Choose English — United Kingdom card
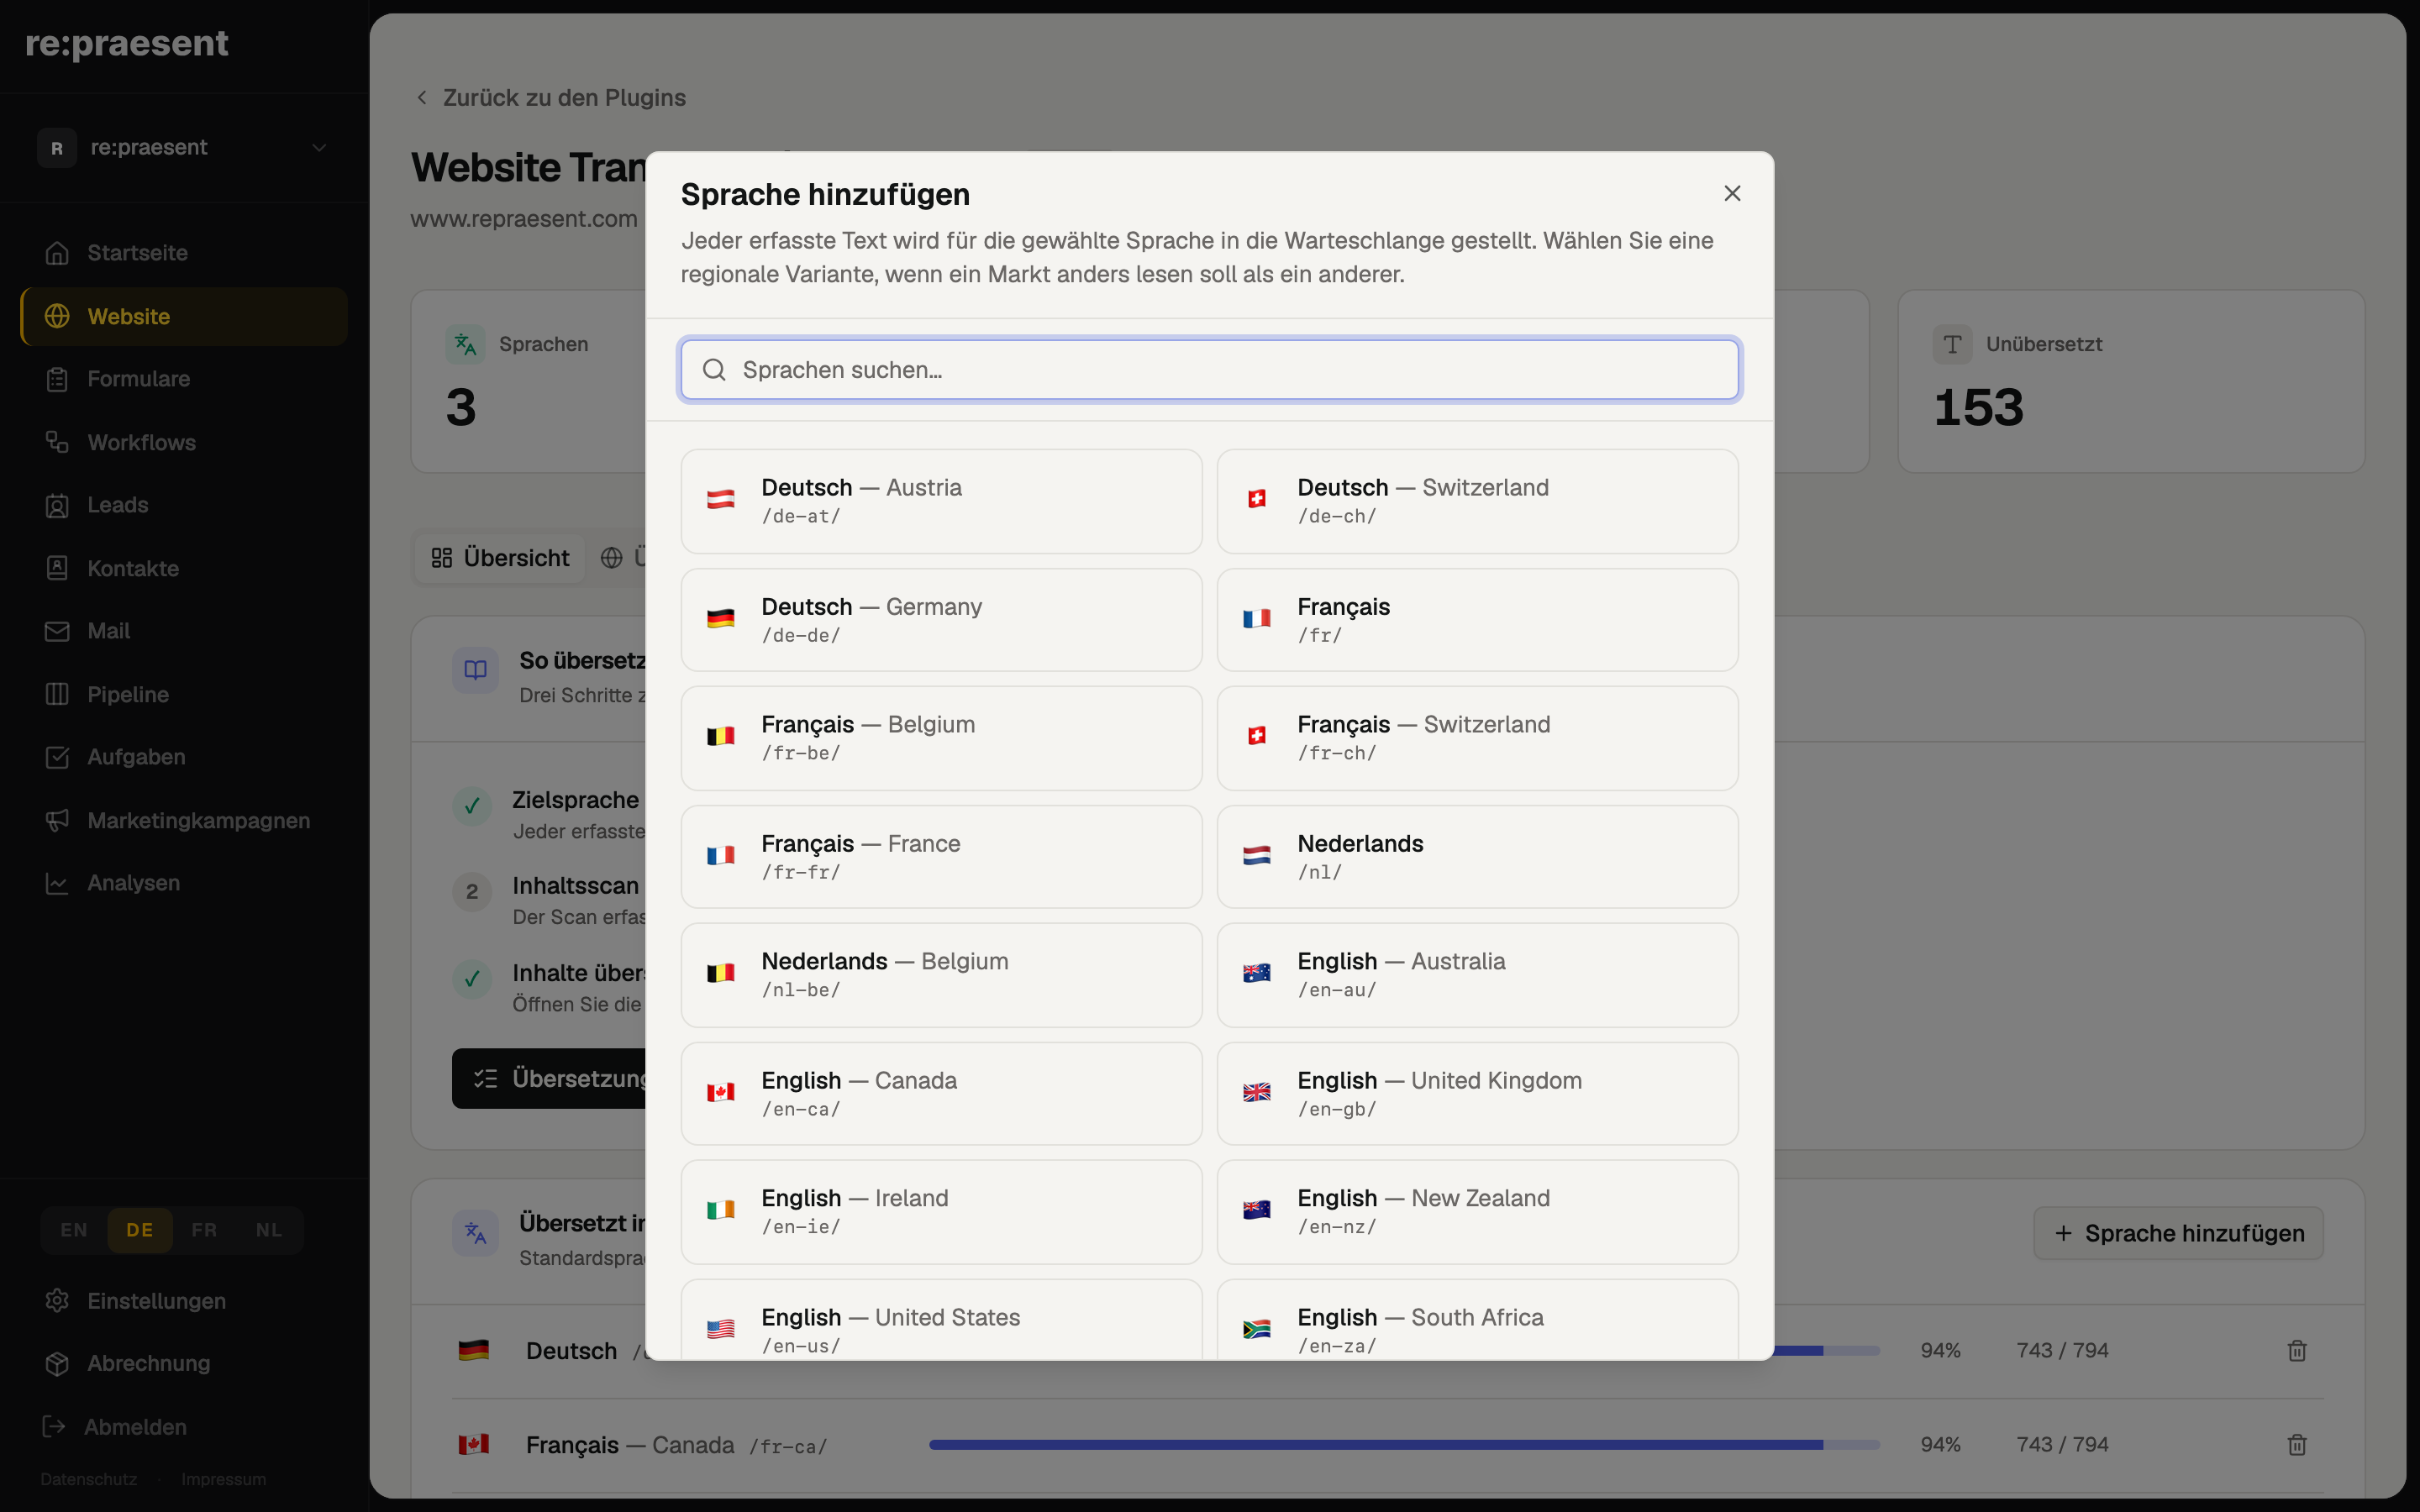This screenshot has height=1512, width=2420. tap(1477, 1094)
